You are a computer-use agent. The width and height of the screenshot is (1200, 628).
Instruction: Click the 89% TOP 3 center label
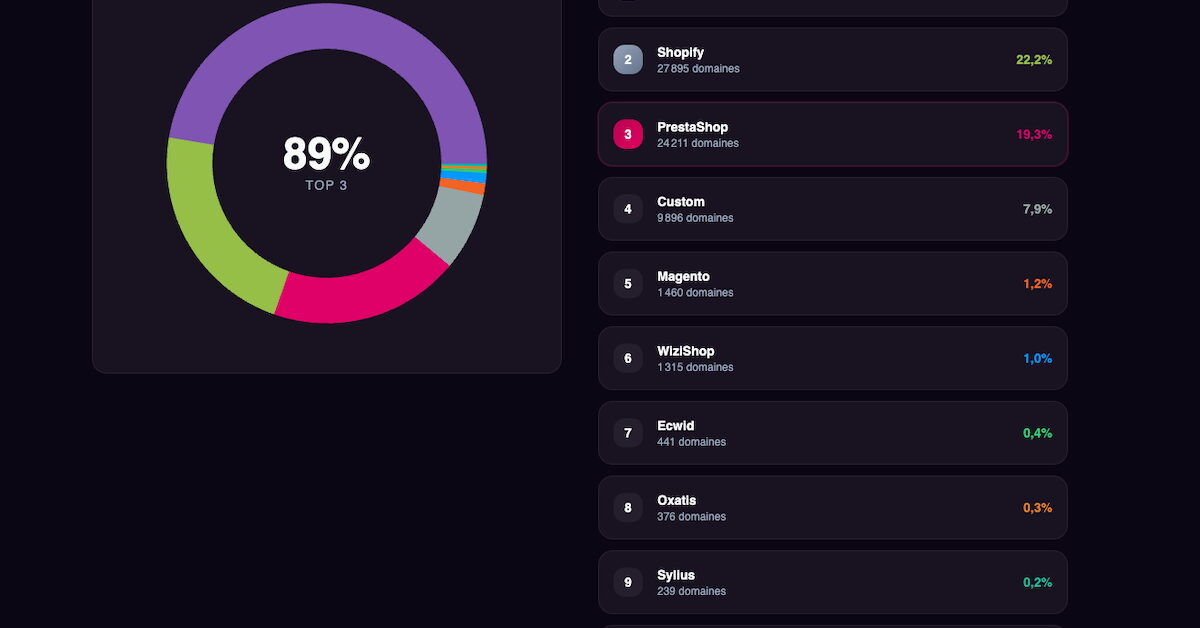coord(326,162)
